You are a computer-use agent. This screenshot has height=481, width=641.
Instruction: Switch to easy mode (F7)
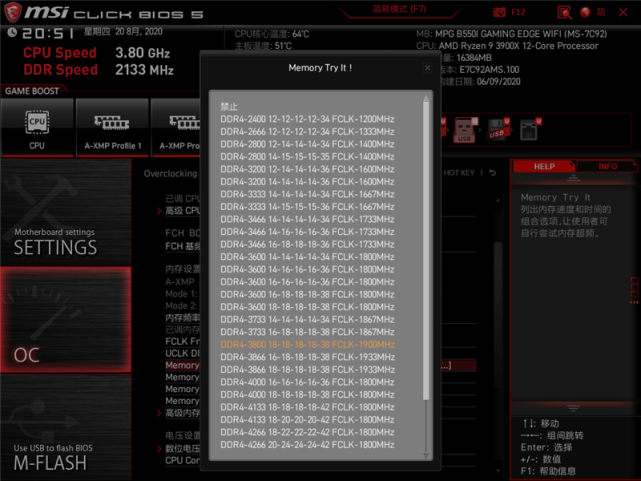coord(399,9)
